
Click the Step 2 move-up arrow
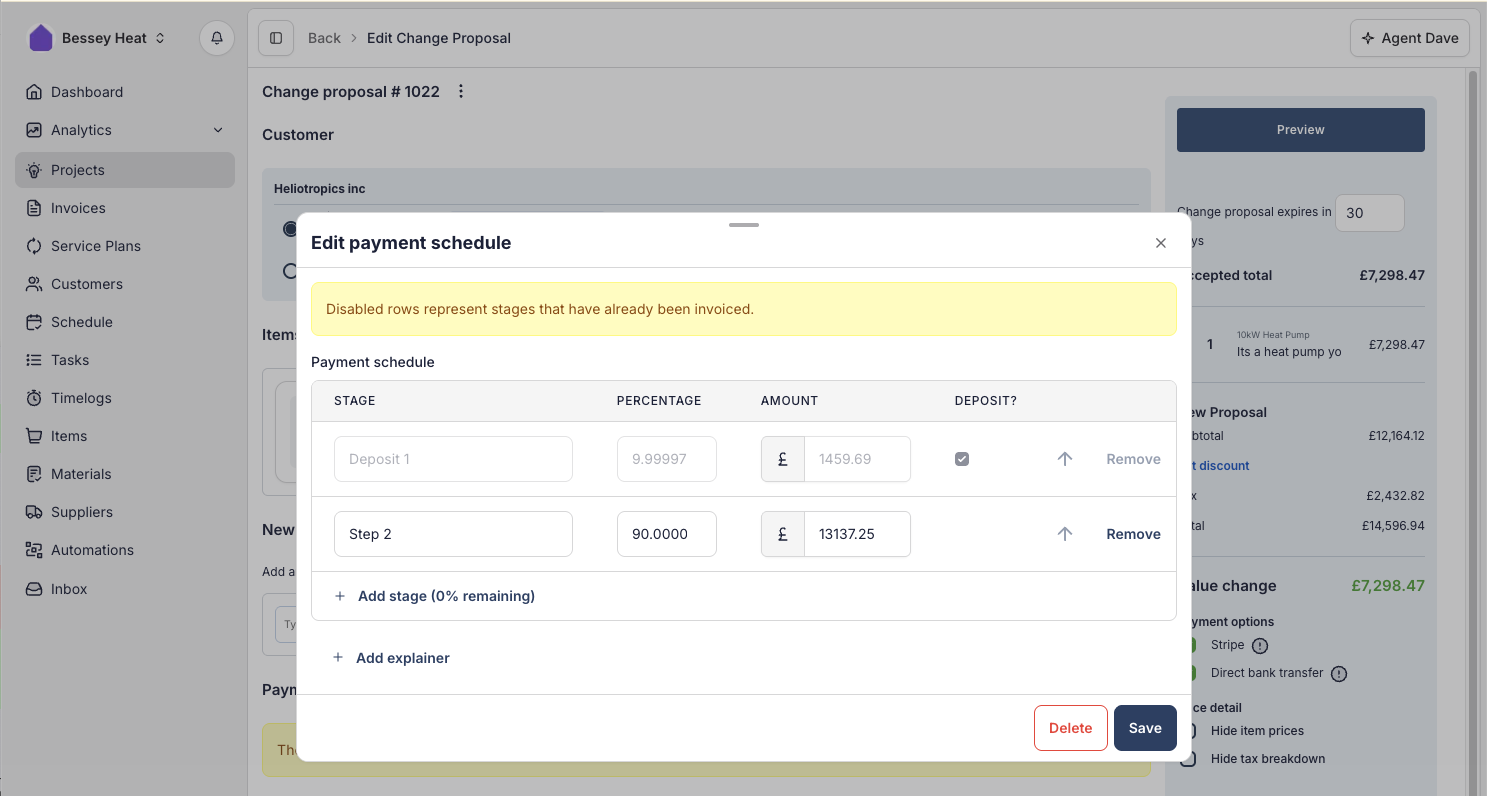coord(1064,534)
